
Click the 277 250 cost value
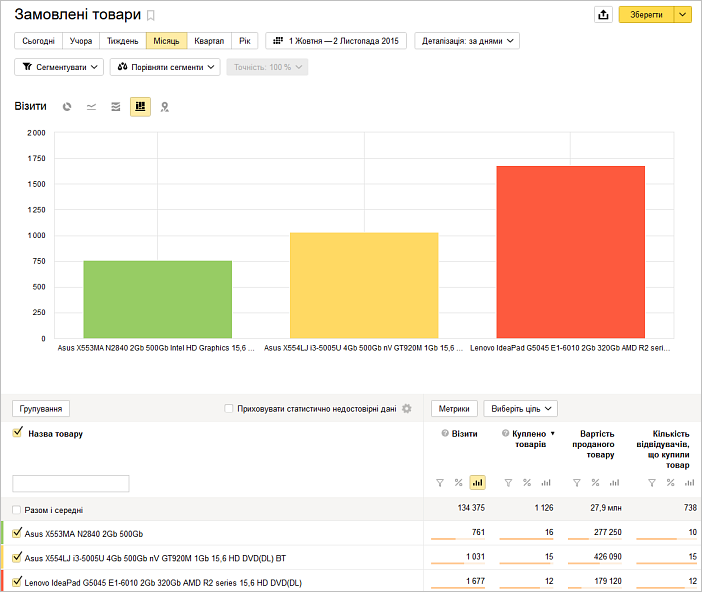point(608,532)
